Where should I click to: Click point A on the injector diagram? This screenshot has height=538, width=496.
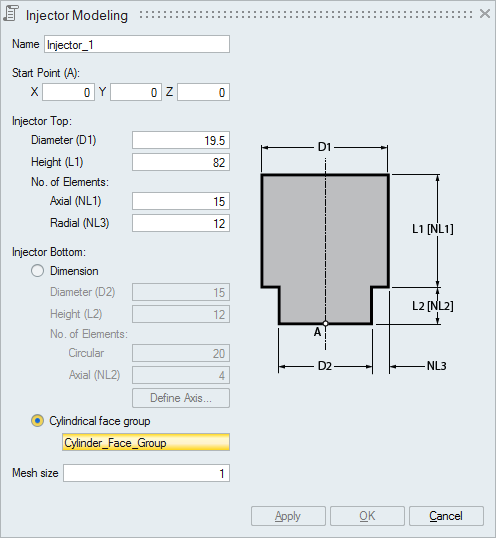(x=326, y=323)
